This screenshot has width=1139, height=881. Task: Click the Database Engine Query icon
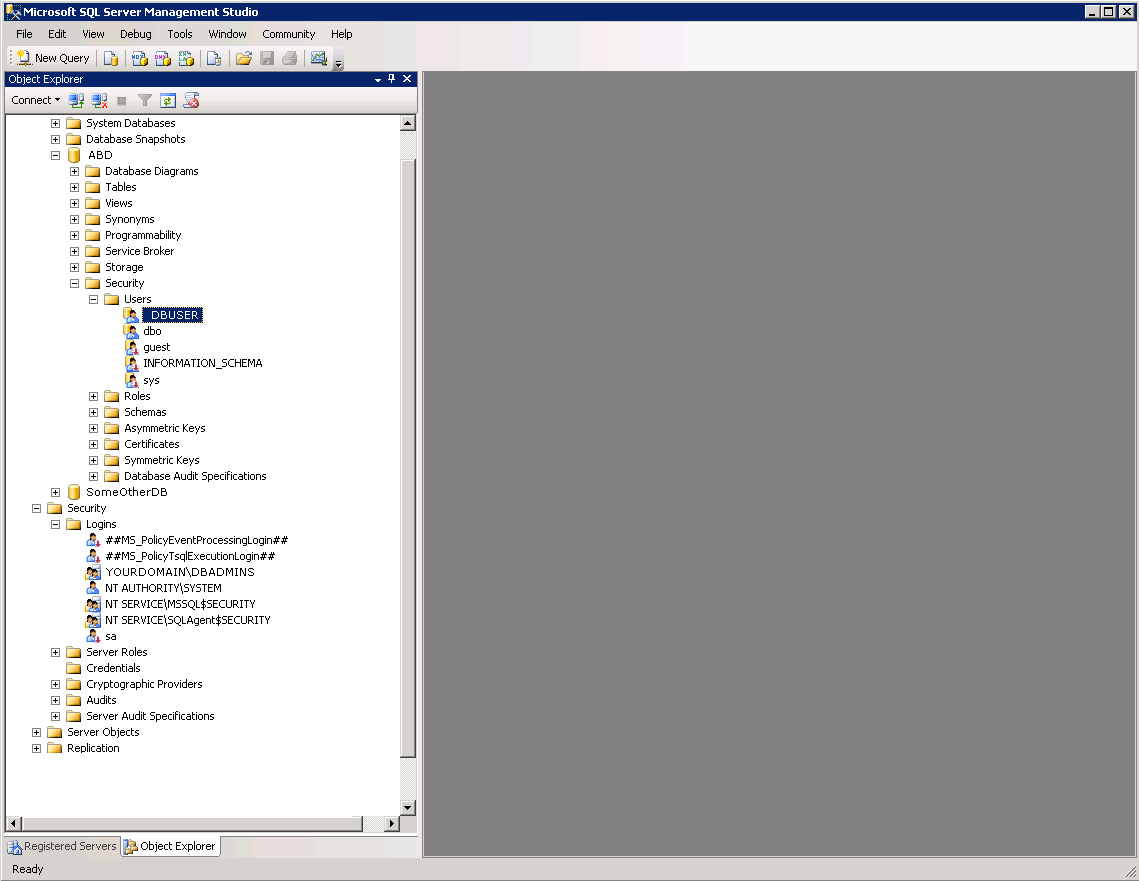[110, 58]
